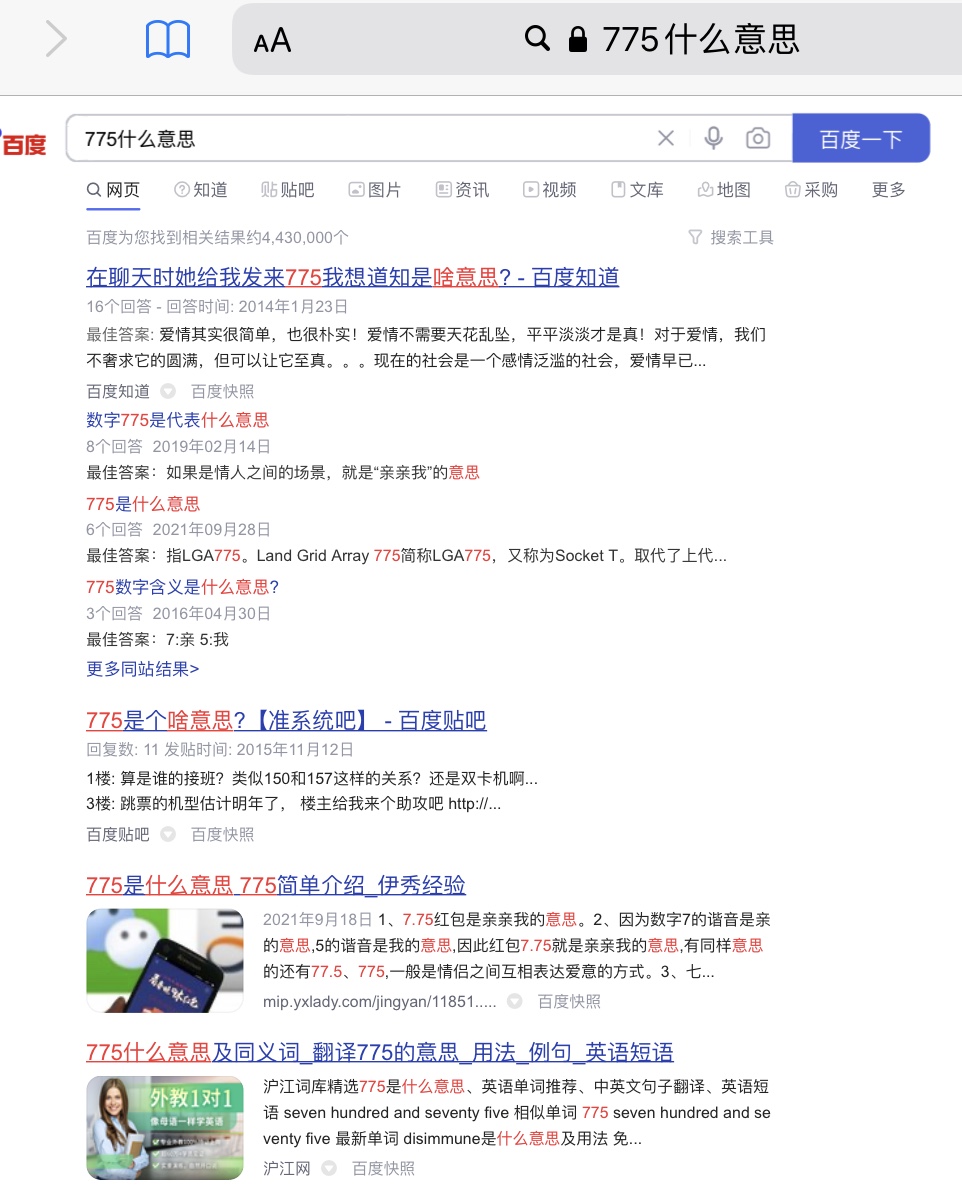This screenshot has width=962, height=1199.
Task: Click the 沪江网 source label
Action: 287,1168
